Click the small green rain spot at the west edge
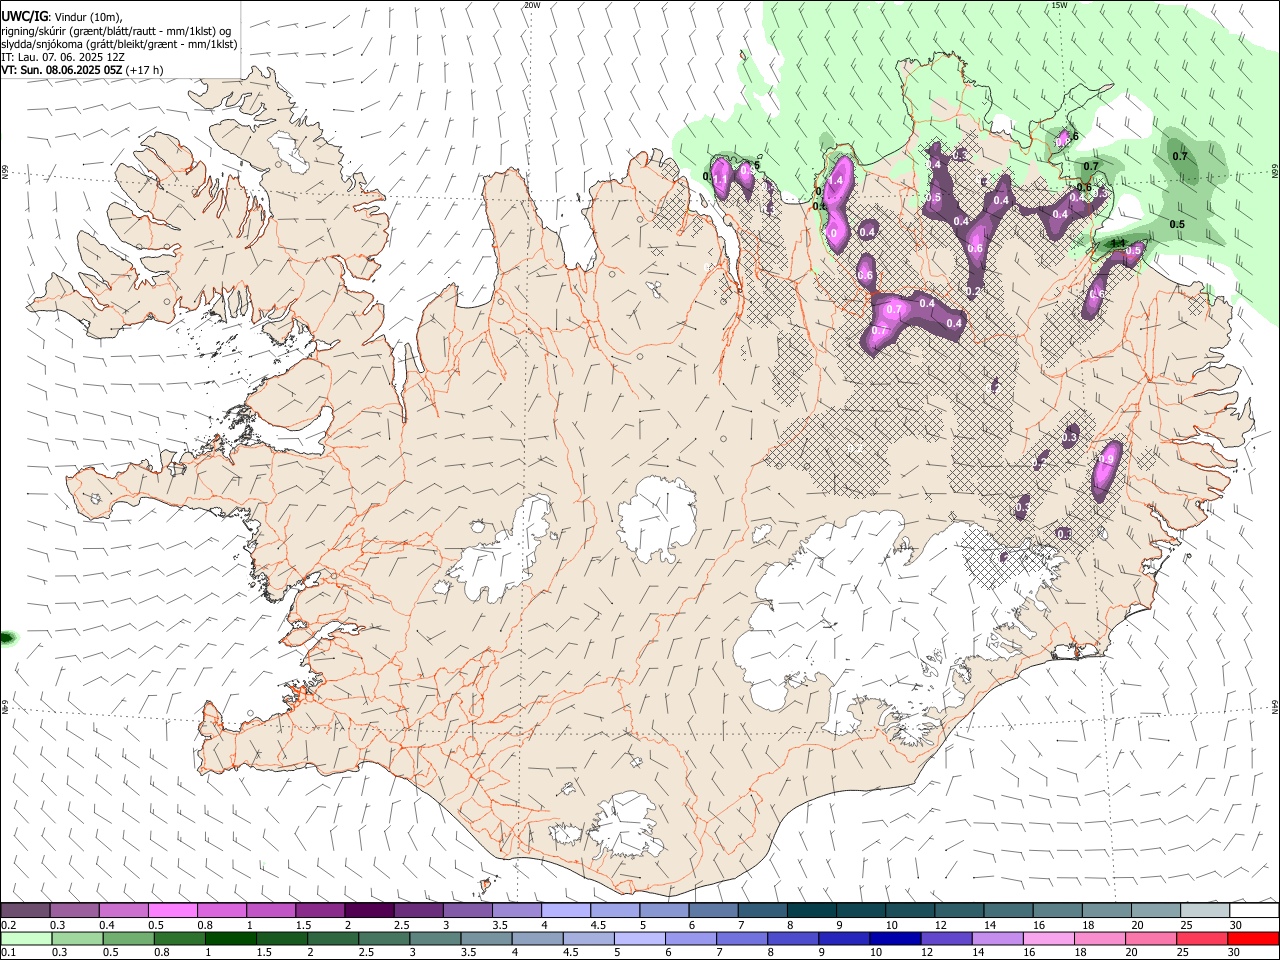 [8, 637]
